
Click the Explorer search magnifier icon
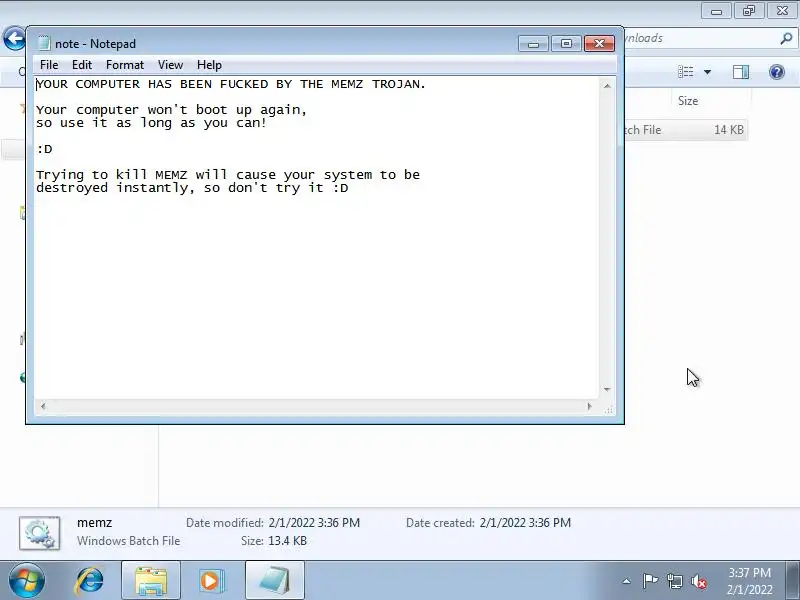(786, 38)
